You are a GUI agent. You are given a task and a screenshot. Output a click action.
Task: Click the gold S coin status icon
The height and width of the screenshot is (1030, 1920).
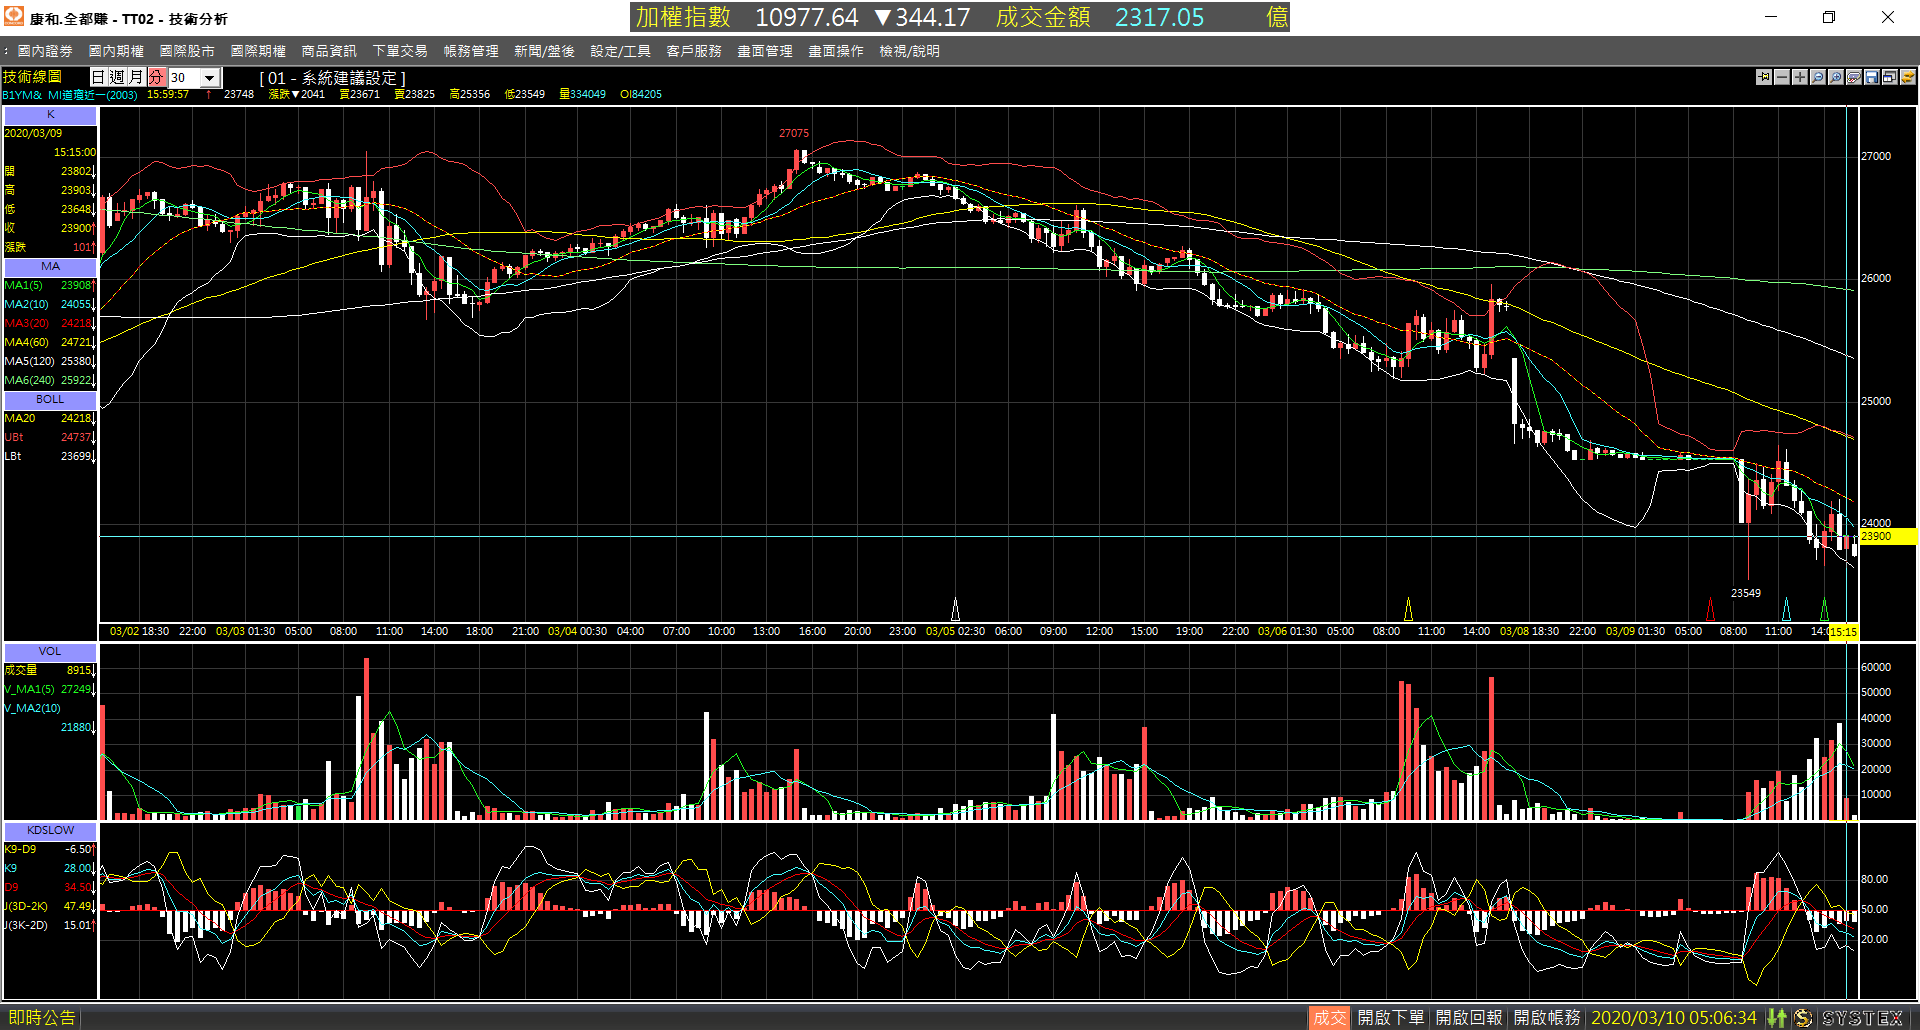1803,1018
